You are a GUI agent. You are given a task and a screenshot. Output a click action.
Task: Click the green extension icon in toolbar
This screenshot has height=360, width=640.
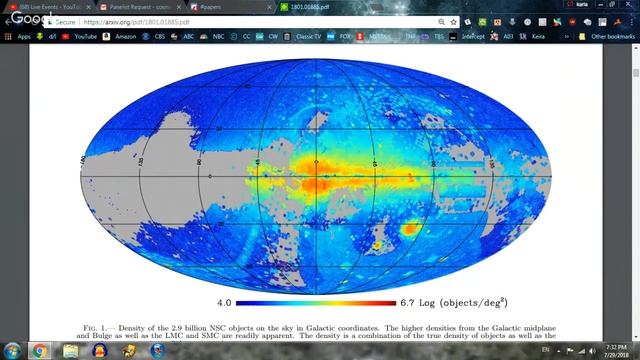click(x=482, y=22)
